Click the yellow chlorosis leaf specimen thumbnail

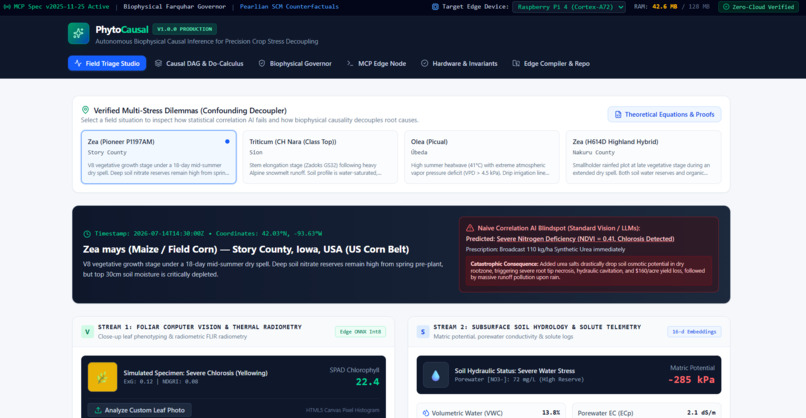102,377
